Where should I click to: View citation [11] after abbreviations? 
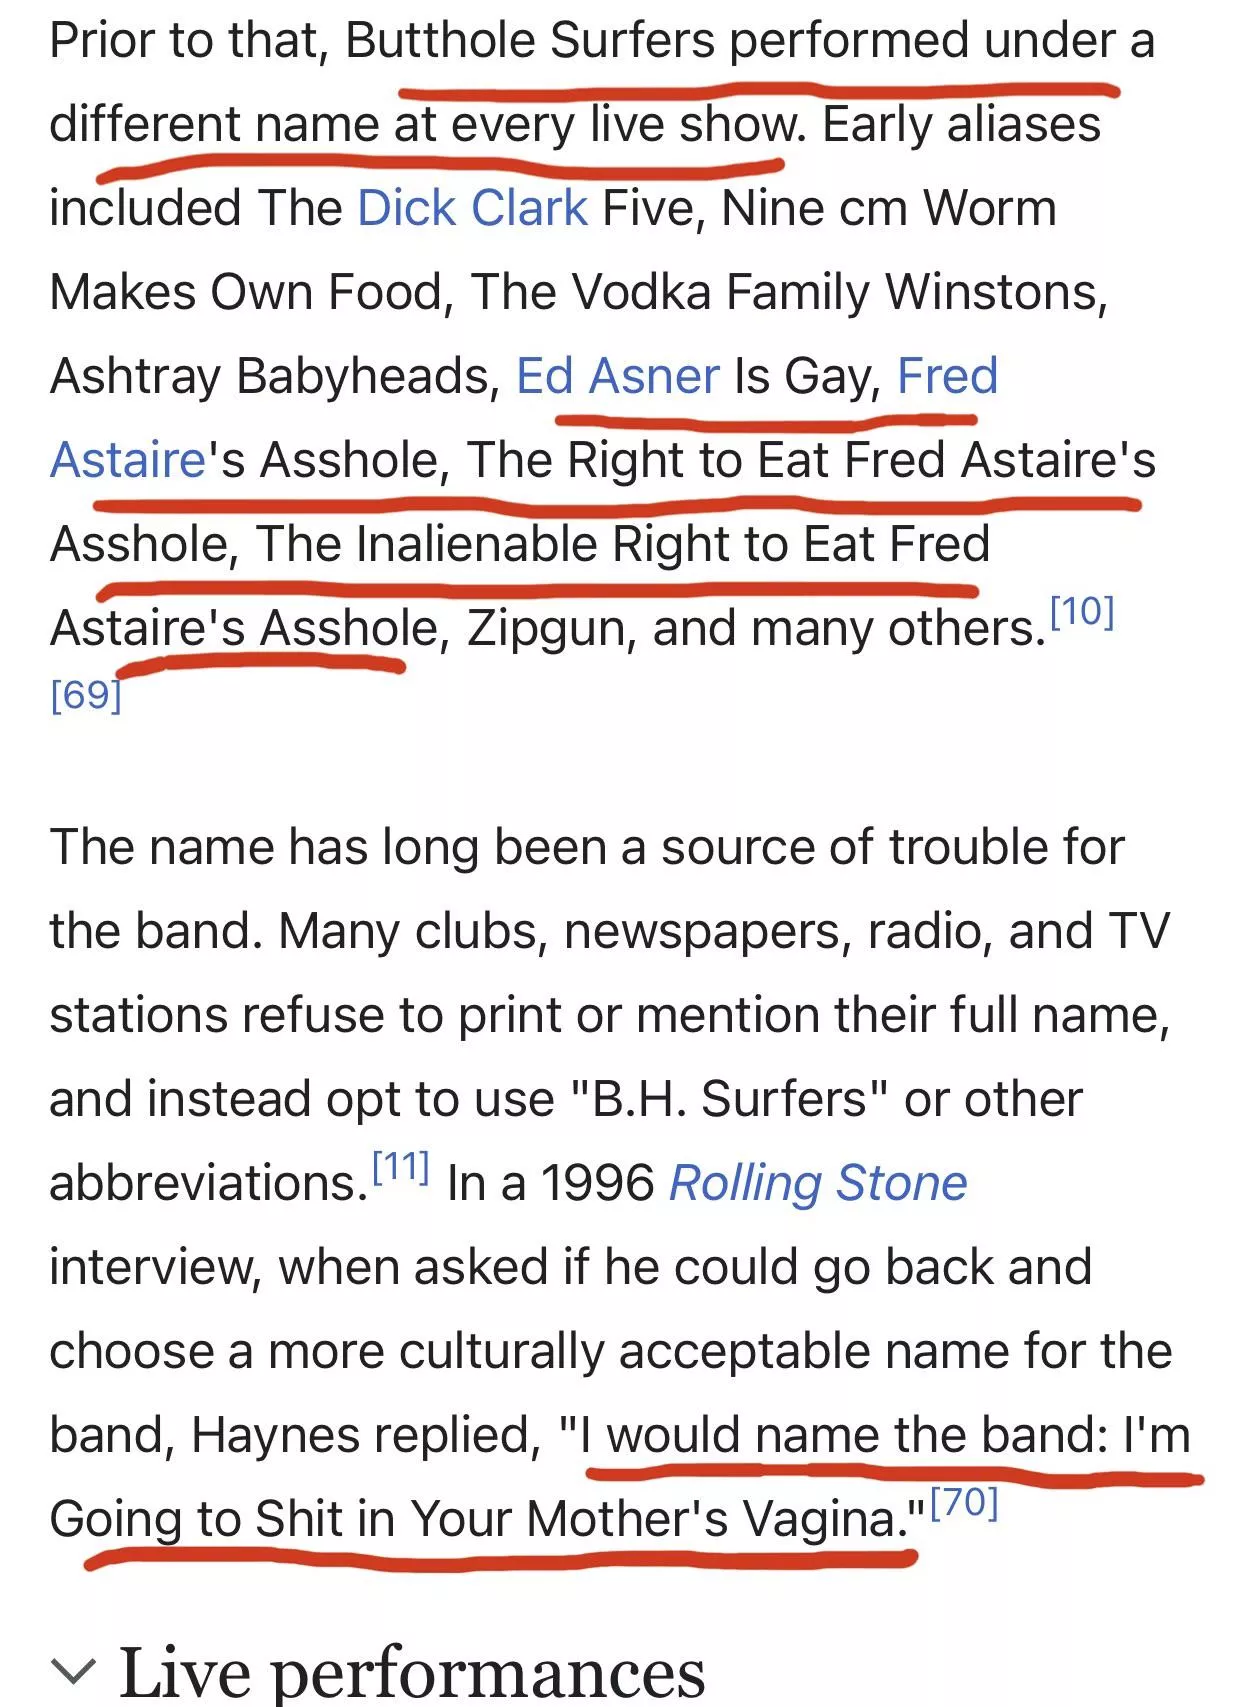point(400,1166)
